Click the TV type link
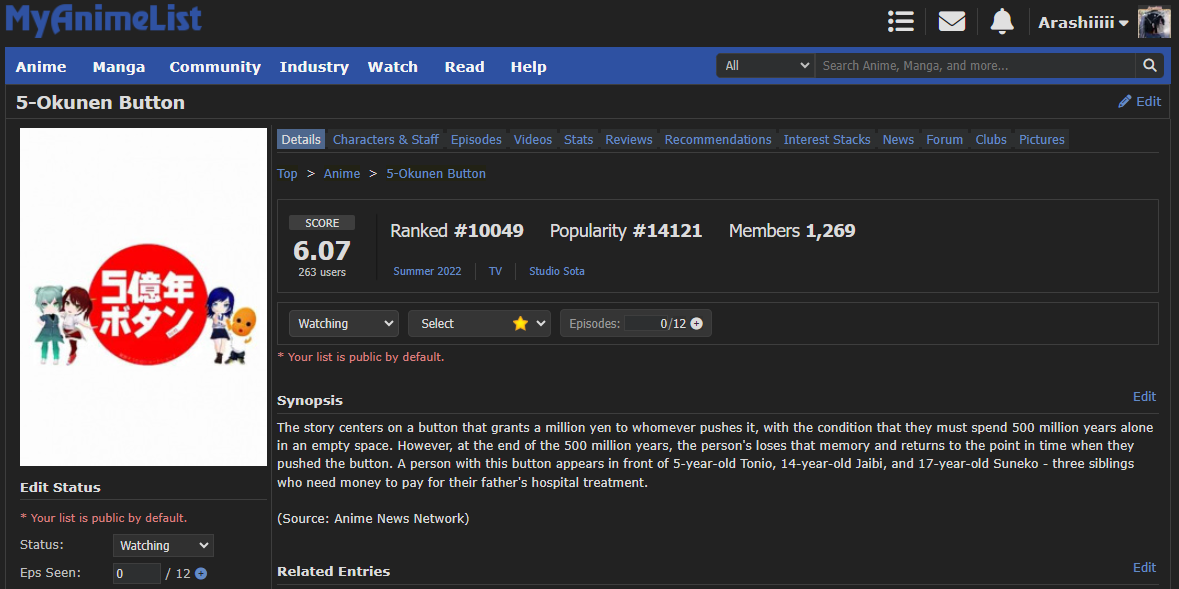 [x=496, y=272]
